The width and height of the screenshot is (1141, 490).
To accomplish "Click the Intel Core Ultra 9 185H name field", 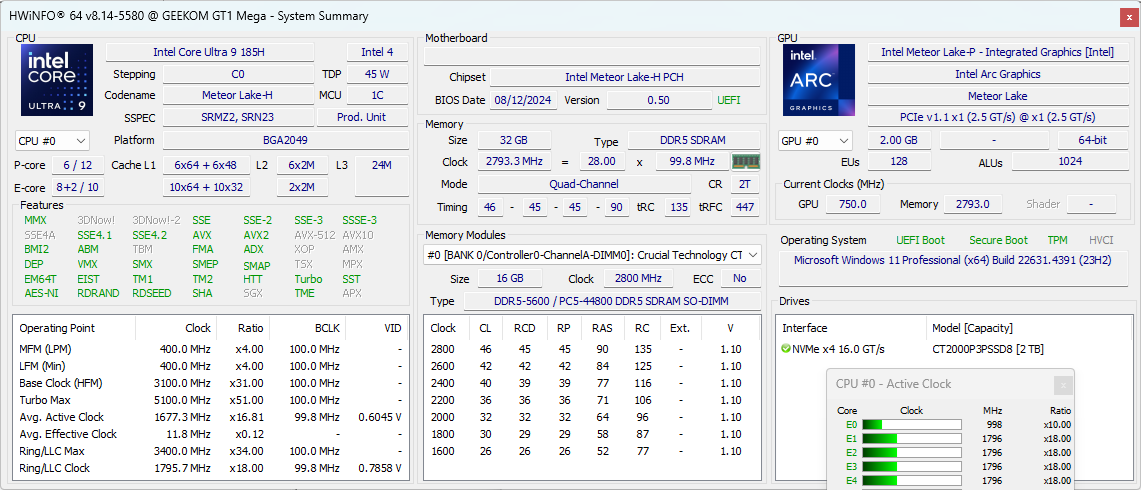I will coord(210,52).
